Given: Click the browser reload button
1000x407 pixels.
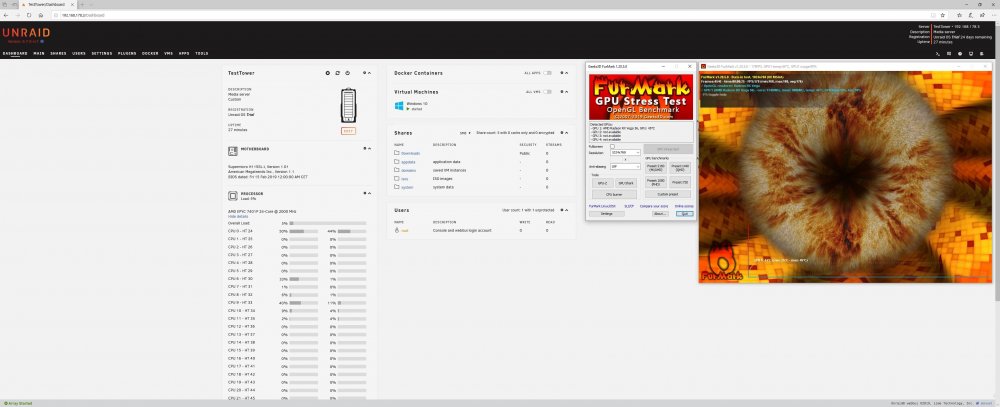Looking at the screenshot, I should point(29,15).
